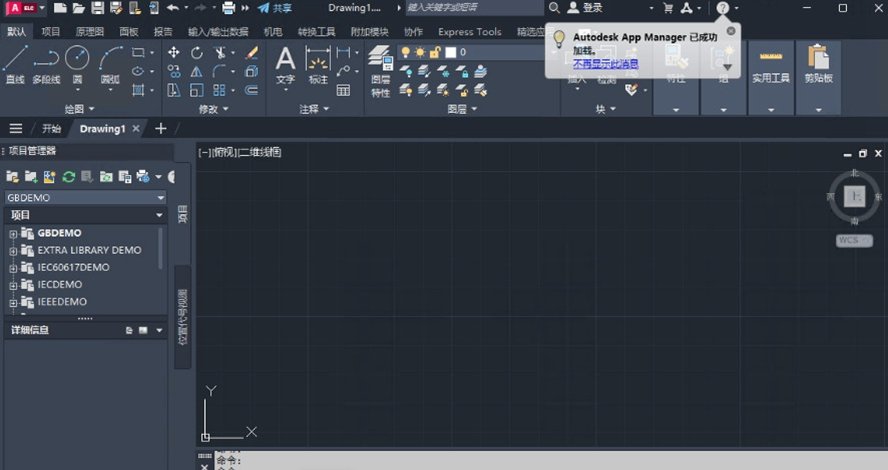Click Refresh icon in Project Manager toolbar
This screenshot has width=888, height=470.
point(69,177)
